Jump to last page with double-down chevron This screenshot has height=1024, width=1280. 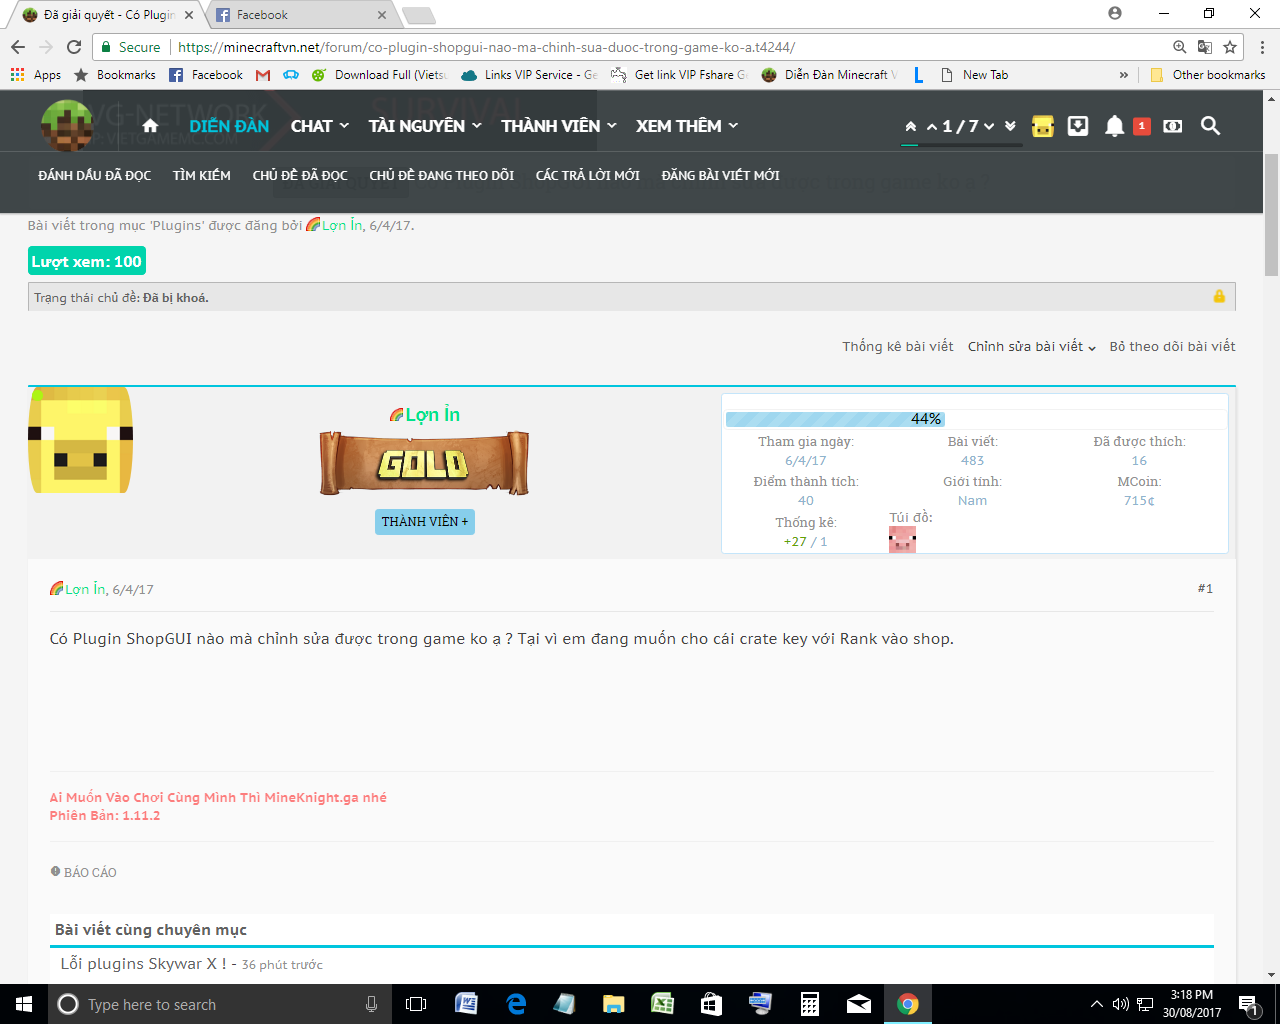tap(1009, 127)
